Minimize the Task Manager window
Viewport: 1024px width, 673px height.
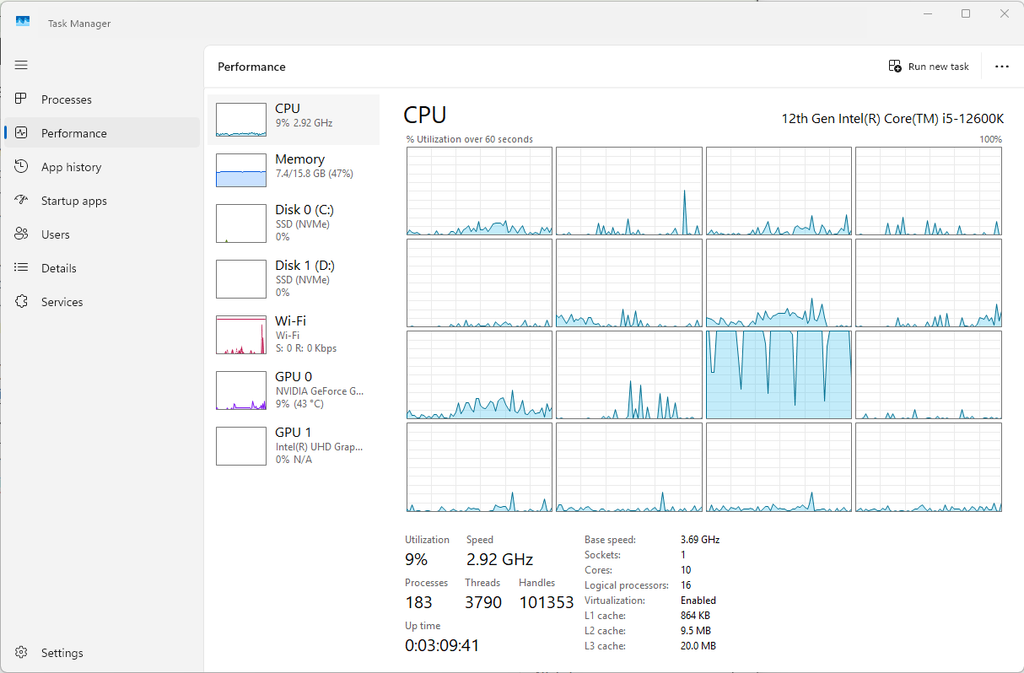[x=928, y=14]
